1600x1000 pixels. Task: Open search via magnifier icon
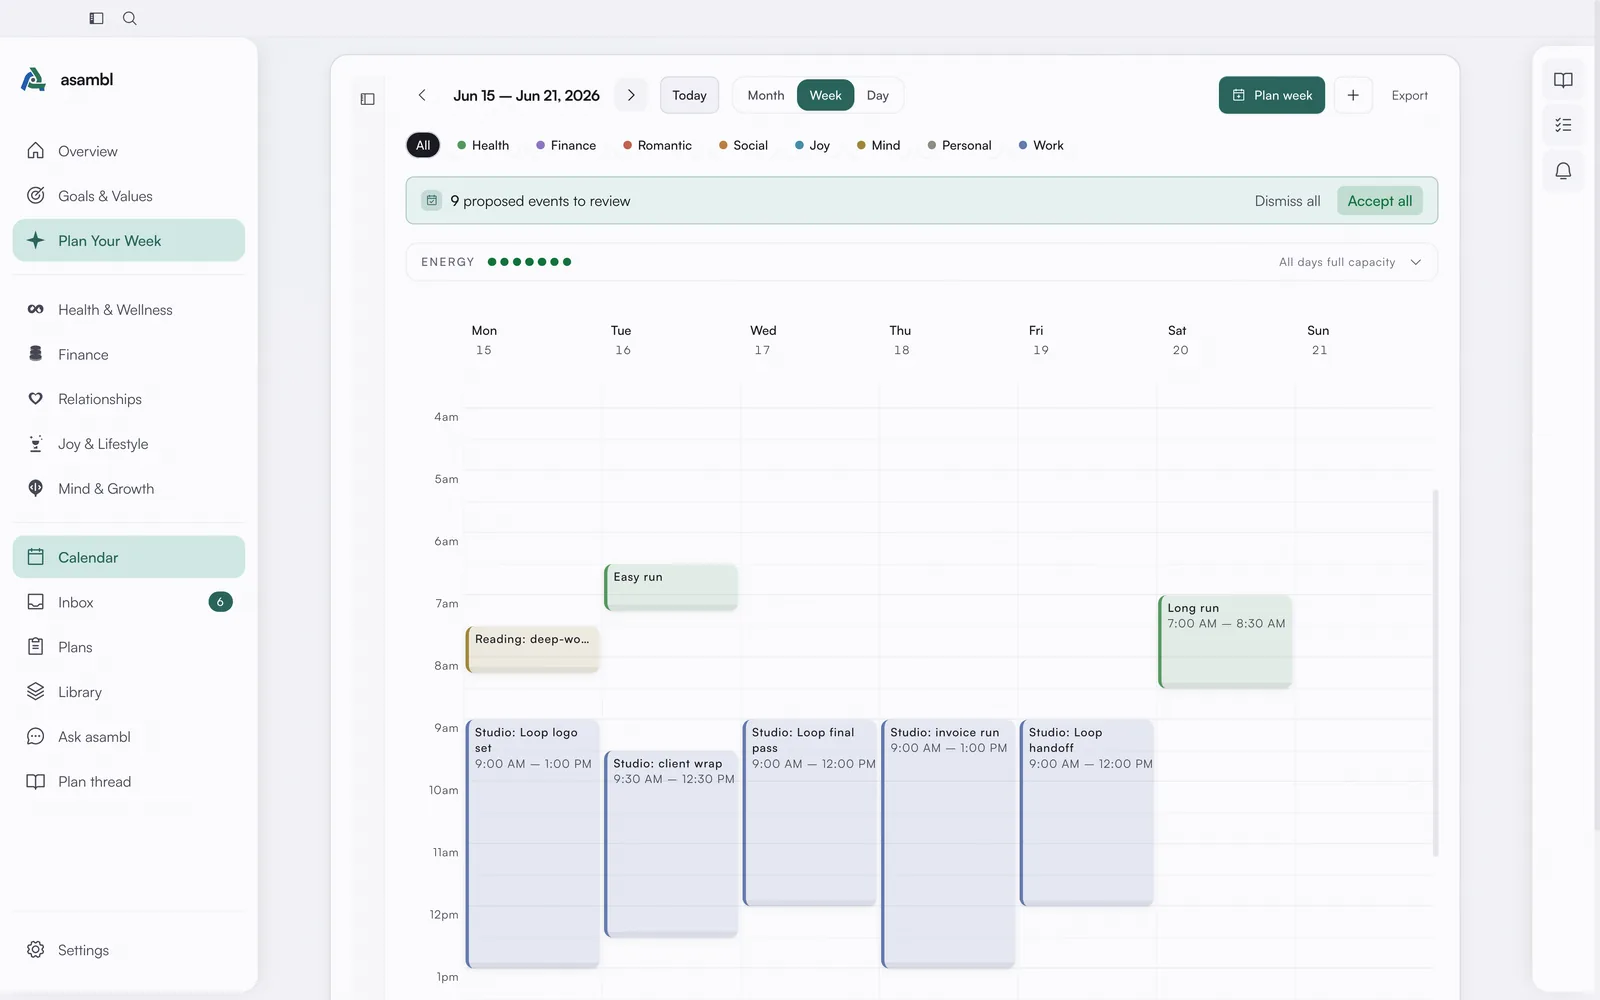130,18
